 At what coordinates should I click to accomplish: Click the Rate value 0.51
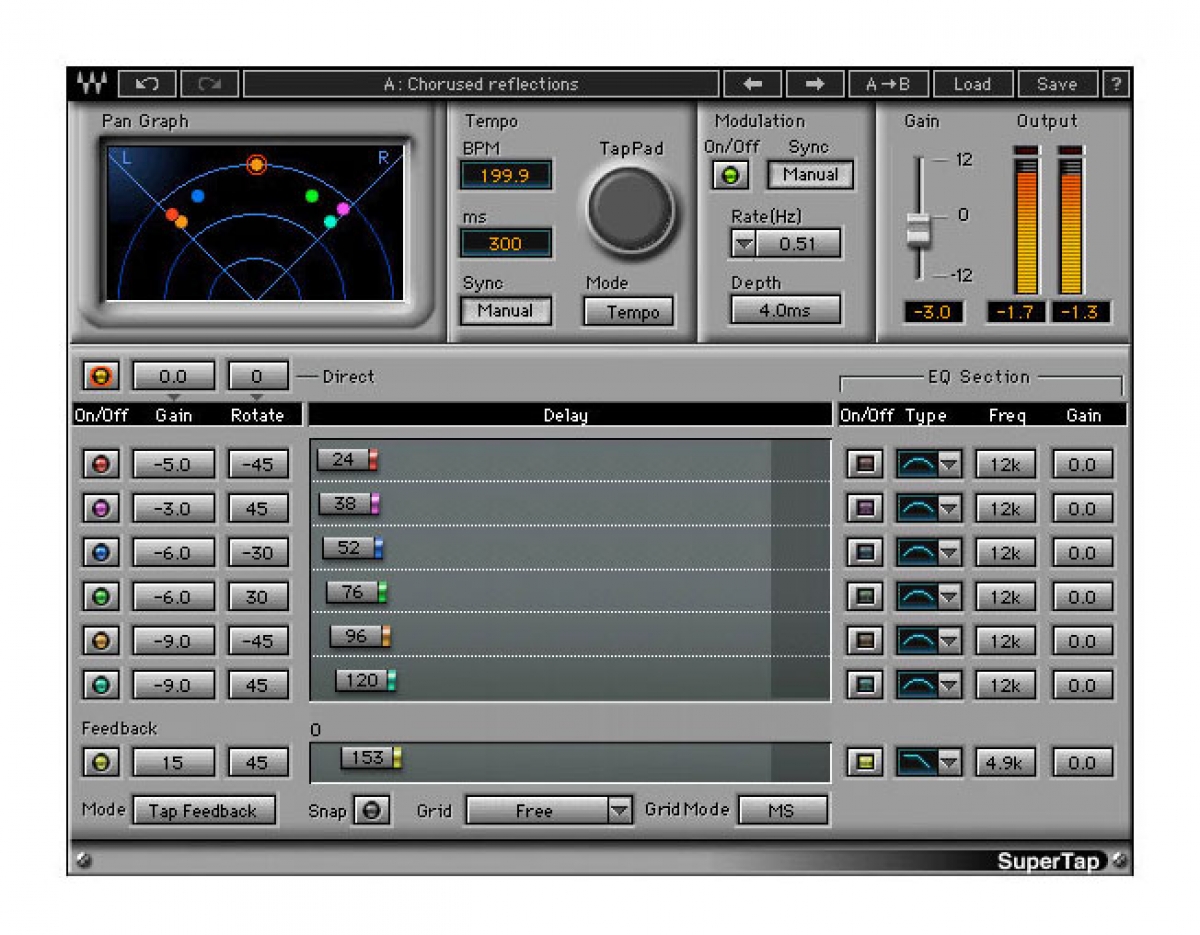pos(797,243)
